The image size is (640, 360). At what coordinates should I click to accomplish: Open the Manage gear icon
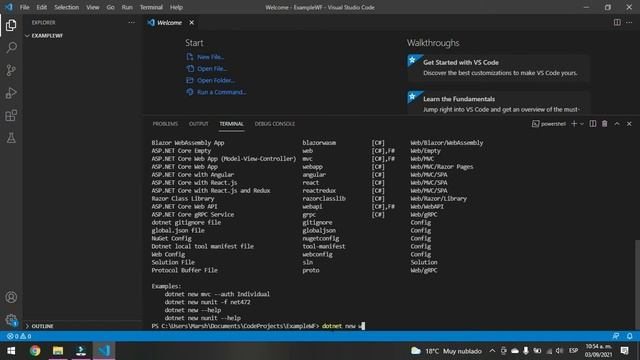point(11,320)
